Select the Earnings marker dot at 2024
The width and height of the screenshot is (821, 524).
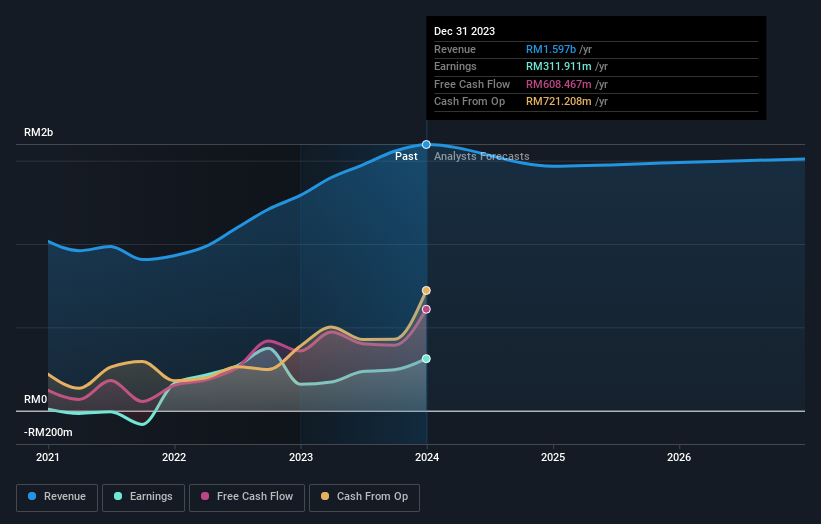pyautogui.click(x=426, y=359)
